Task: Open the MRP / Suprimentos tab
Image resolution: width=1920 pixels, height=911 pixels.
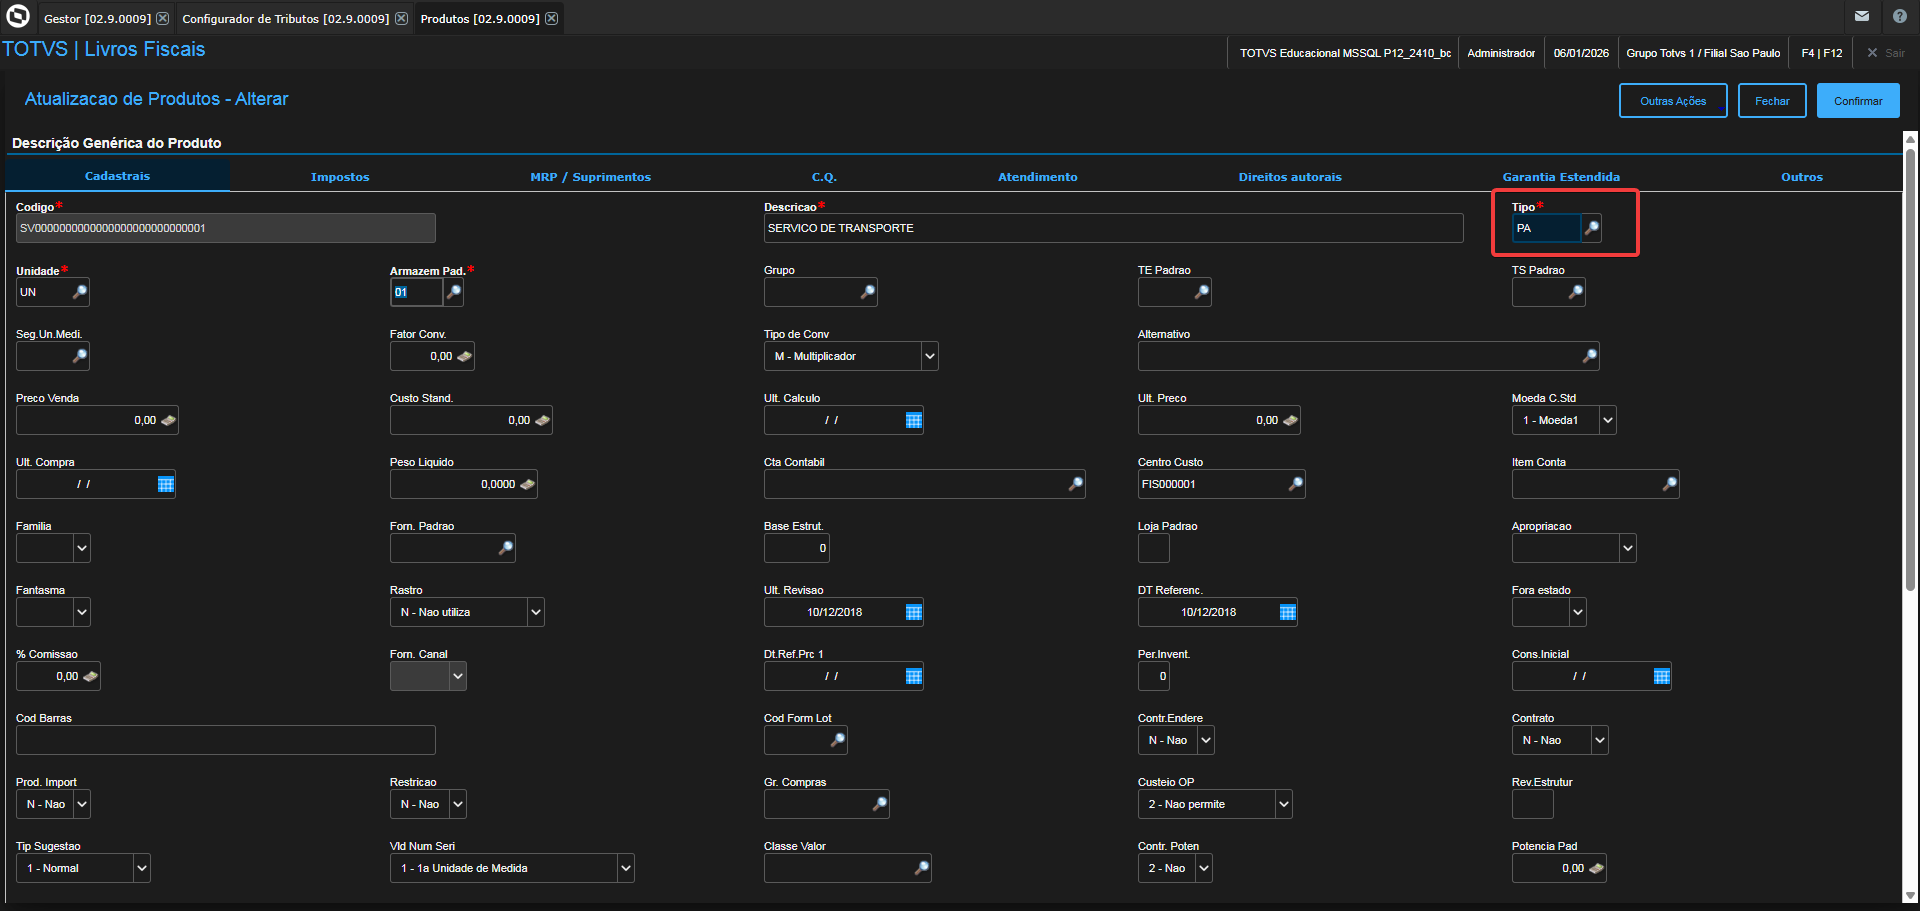Action: 590,177
